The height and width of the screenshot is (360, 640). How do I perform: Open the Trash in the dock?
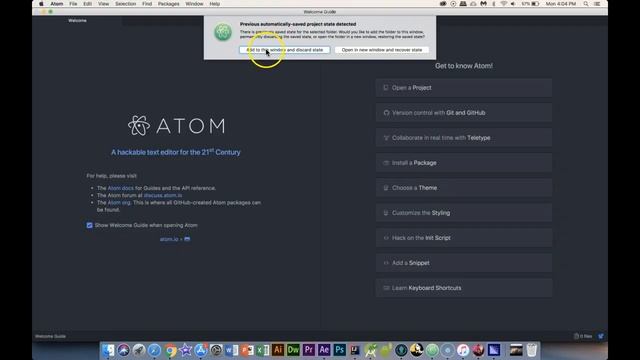coord(531,350)
